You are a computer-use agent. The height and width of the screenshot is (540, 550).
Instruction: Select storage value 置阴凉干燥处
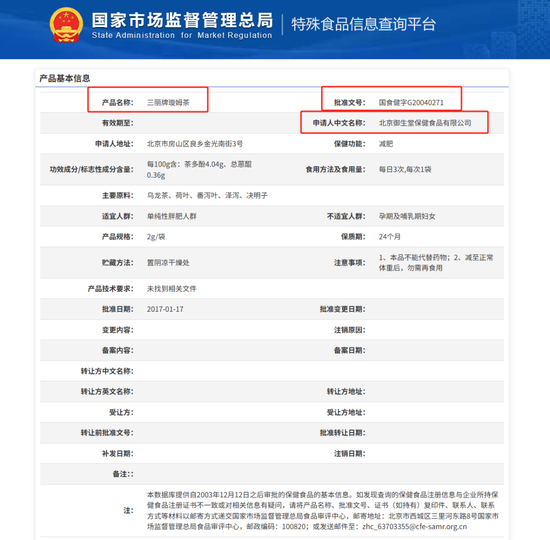[x=168, y=263]
